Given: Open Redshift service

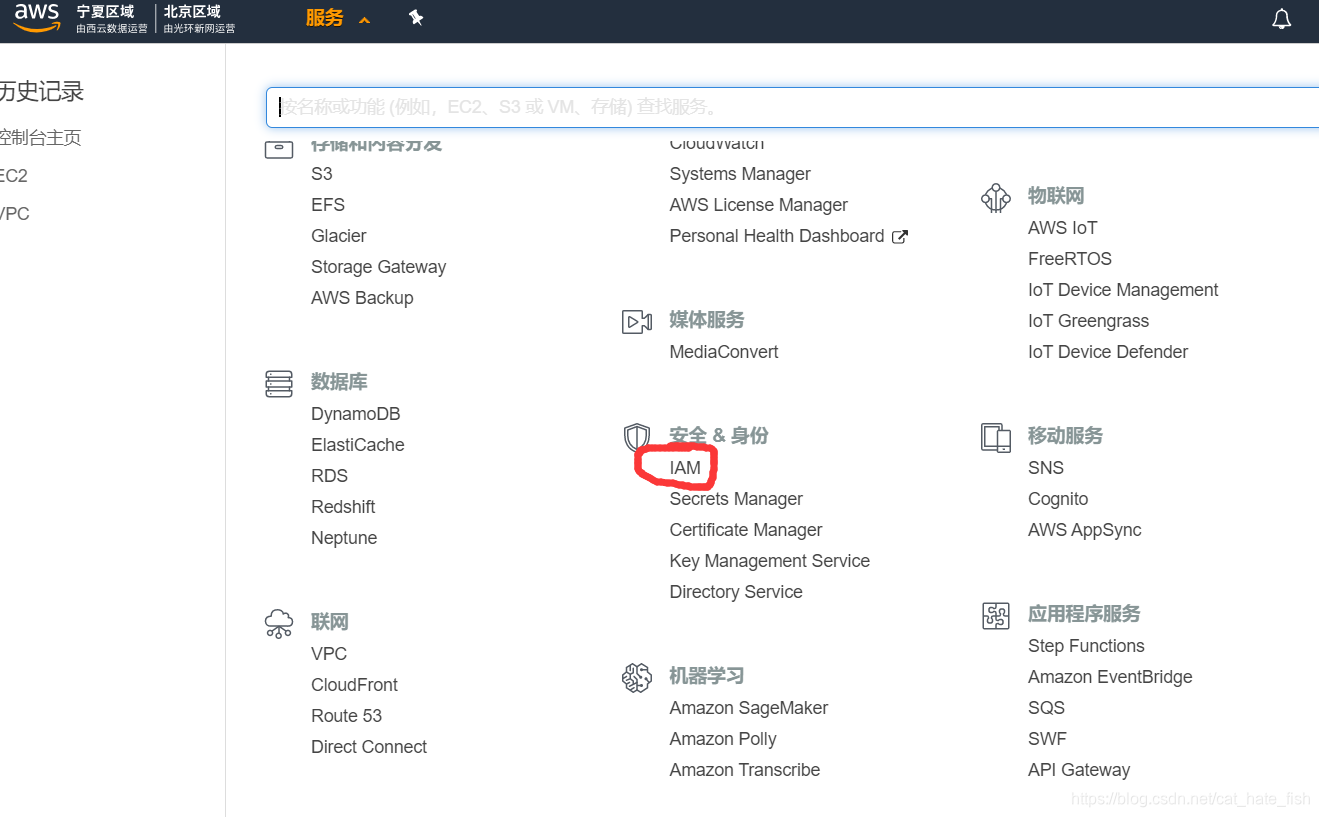Looking at the screenshot, I should 343,507.
